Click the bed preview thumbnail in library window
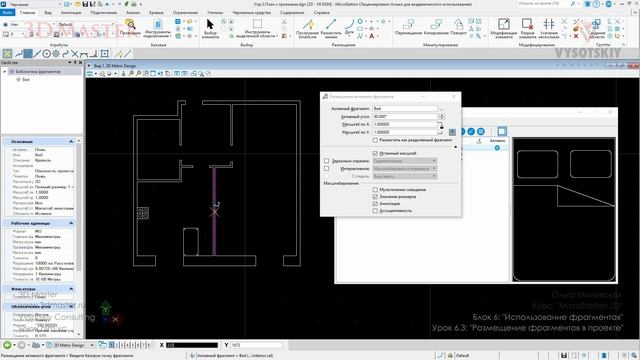 (564, 210)
